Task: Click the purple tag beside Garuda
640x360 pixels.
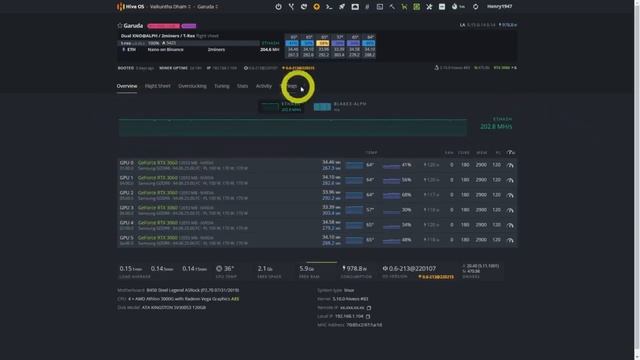Action: tap(189, 26)
